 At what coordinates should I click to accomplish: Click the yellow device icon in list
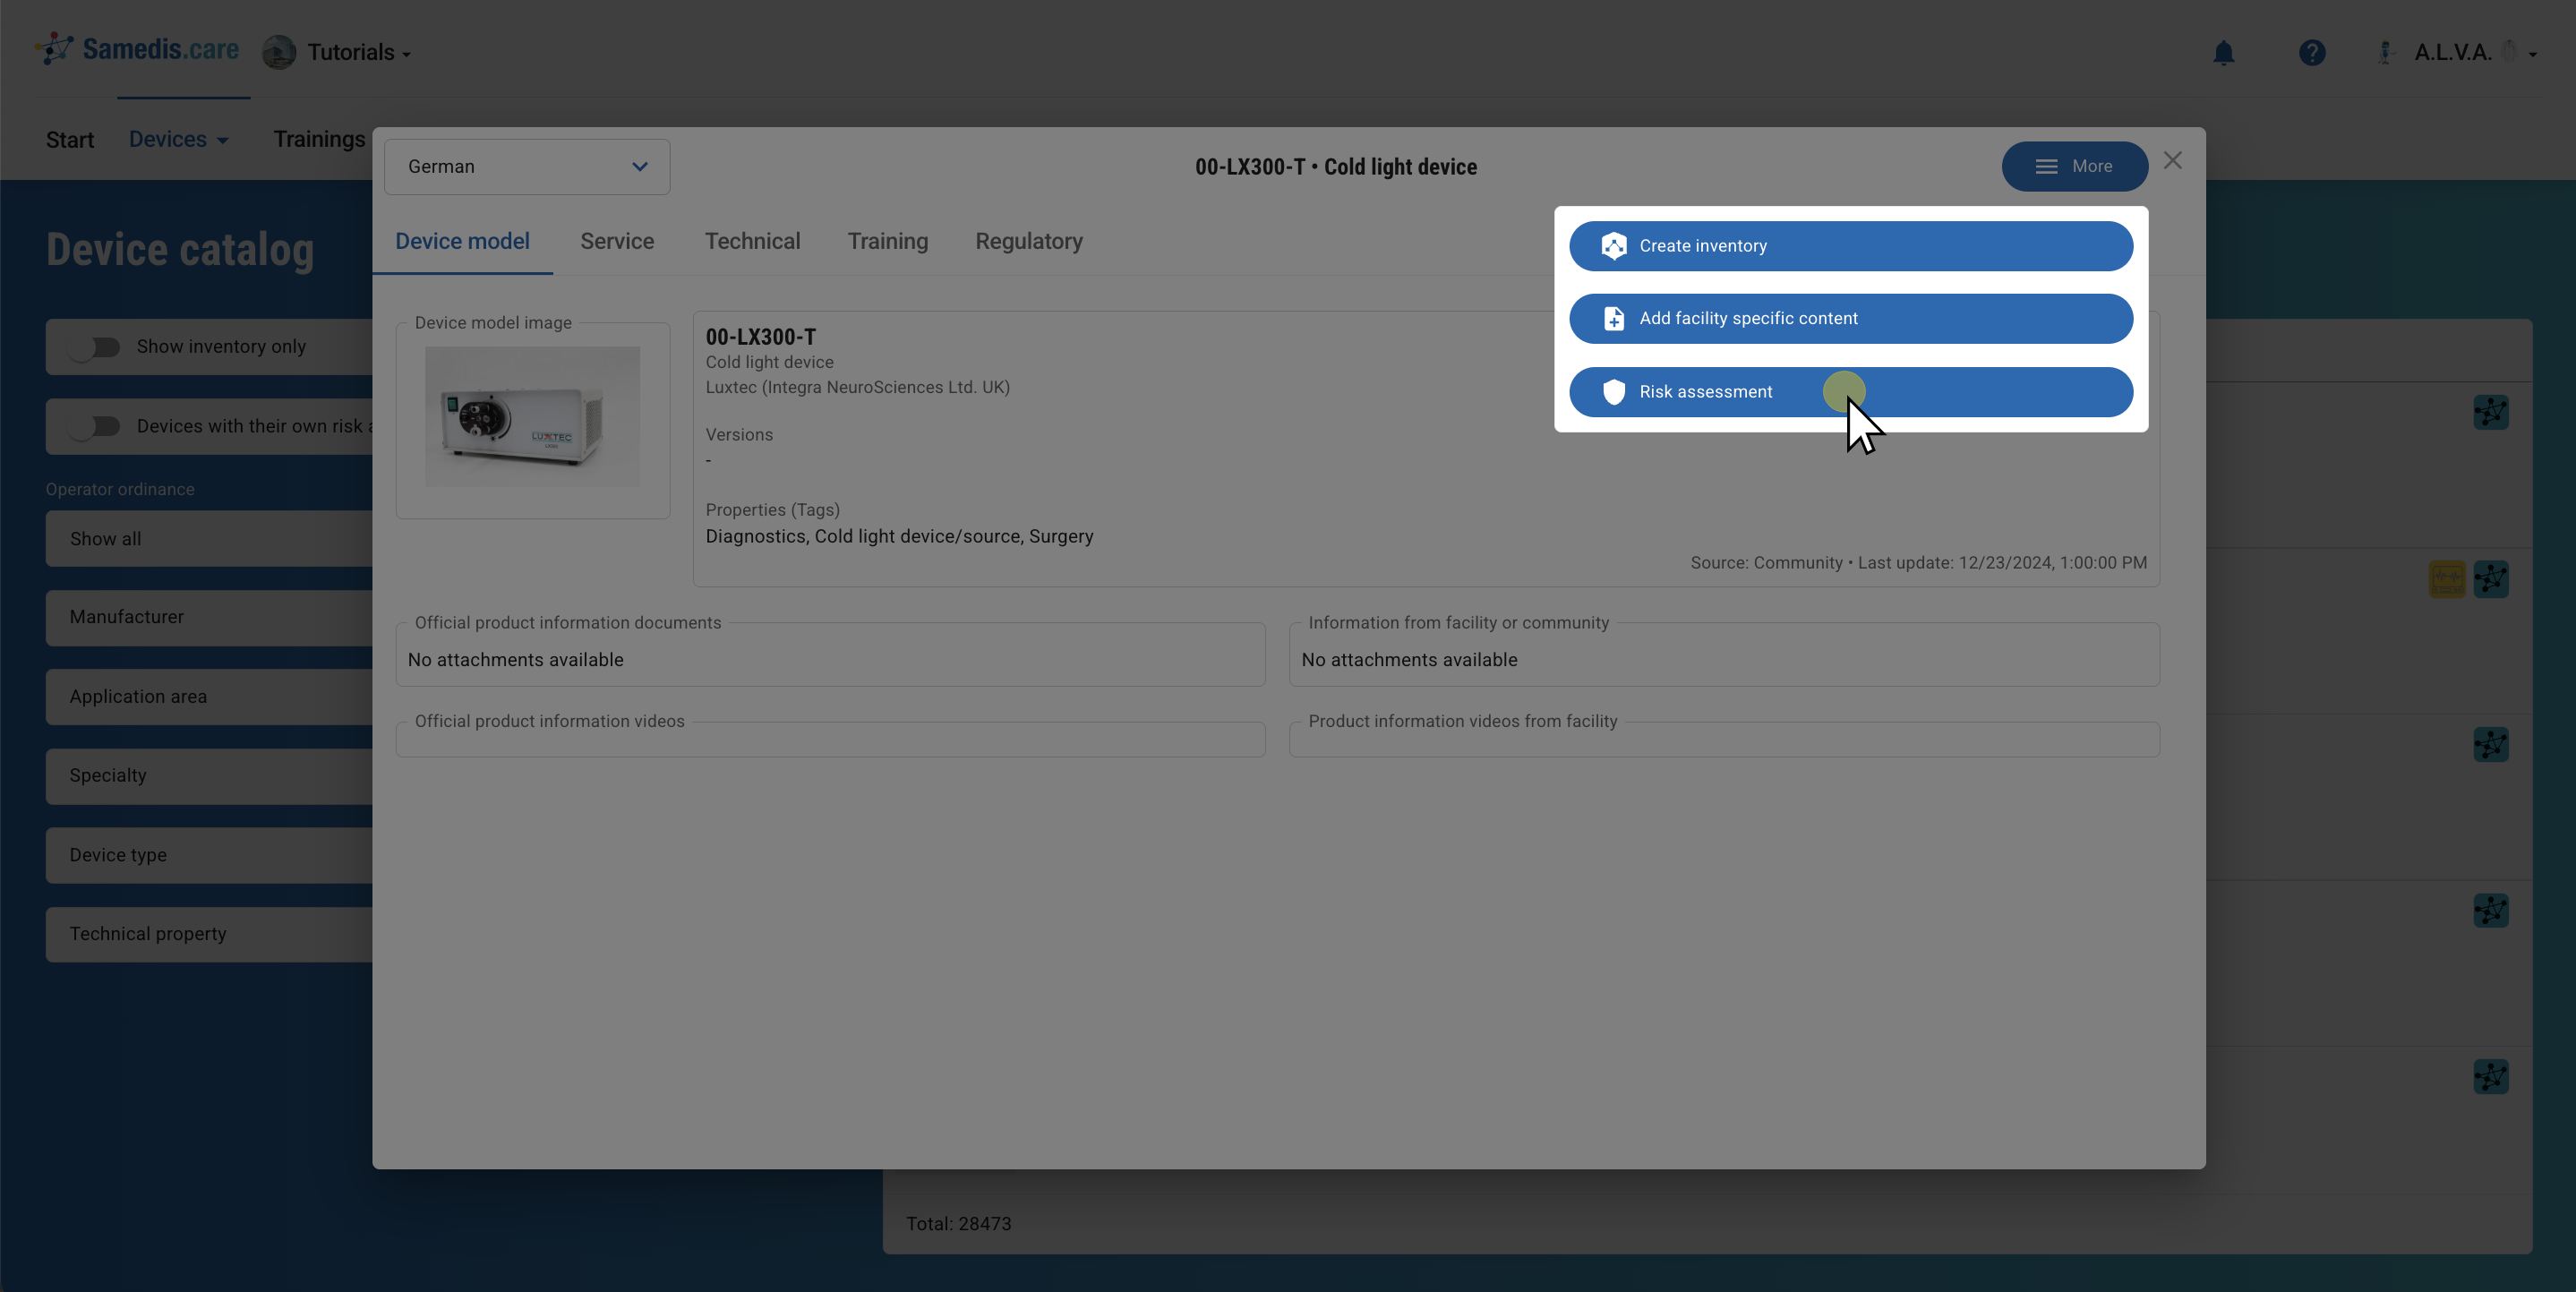2447,579
